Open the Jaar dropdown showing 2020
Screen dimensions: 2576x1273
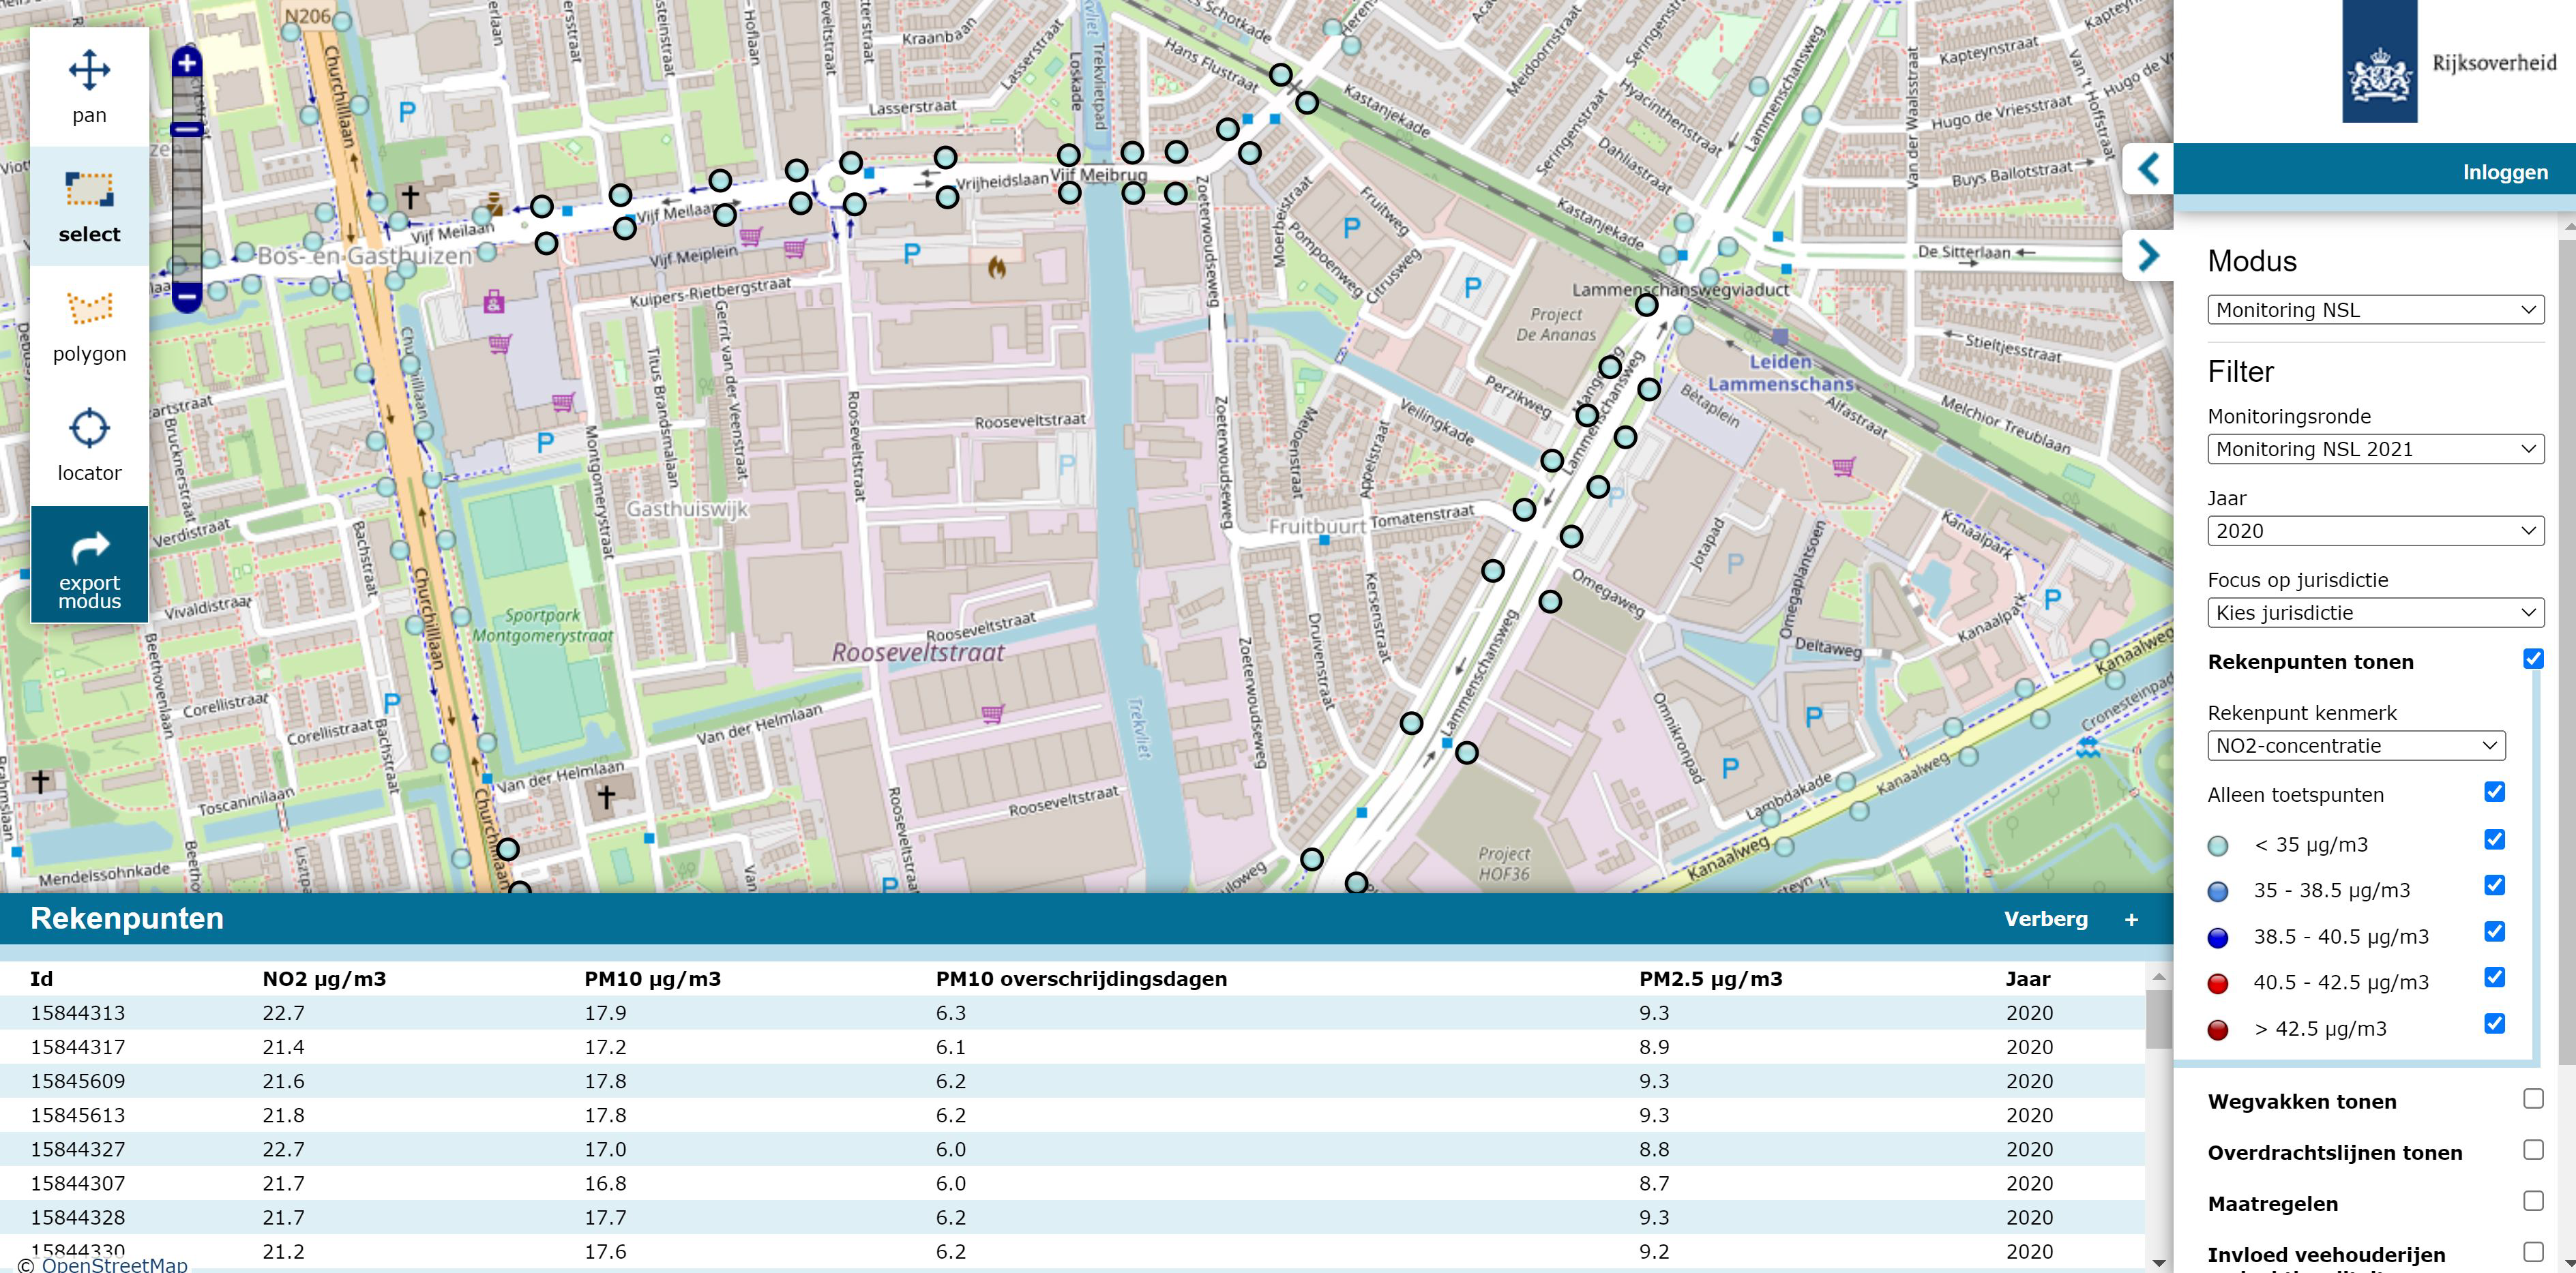point(2375,531)
